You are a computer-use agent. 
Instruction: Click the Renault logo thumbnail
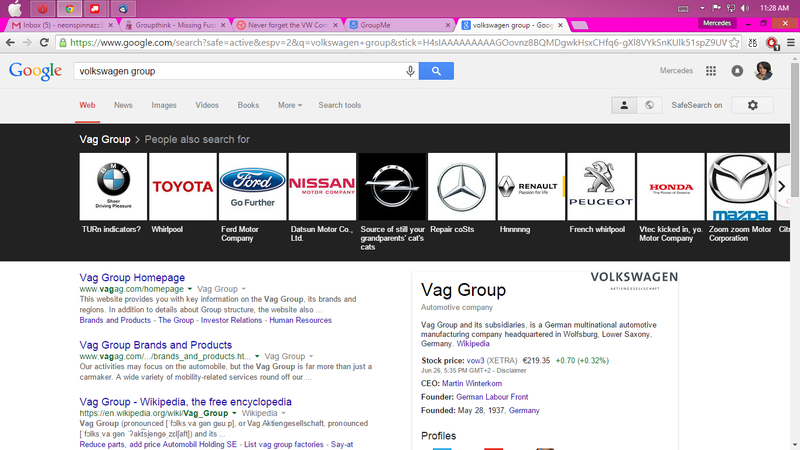pyautogui.click(x=531, y=186)
